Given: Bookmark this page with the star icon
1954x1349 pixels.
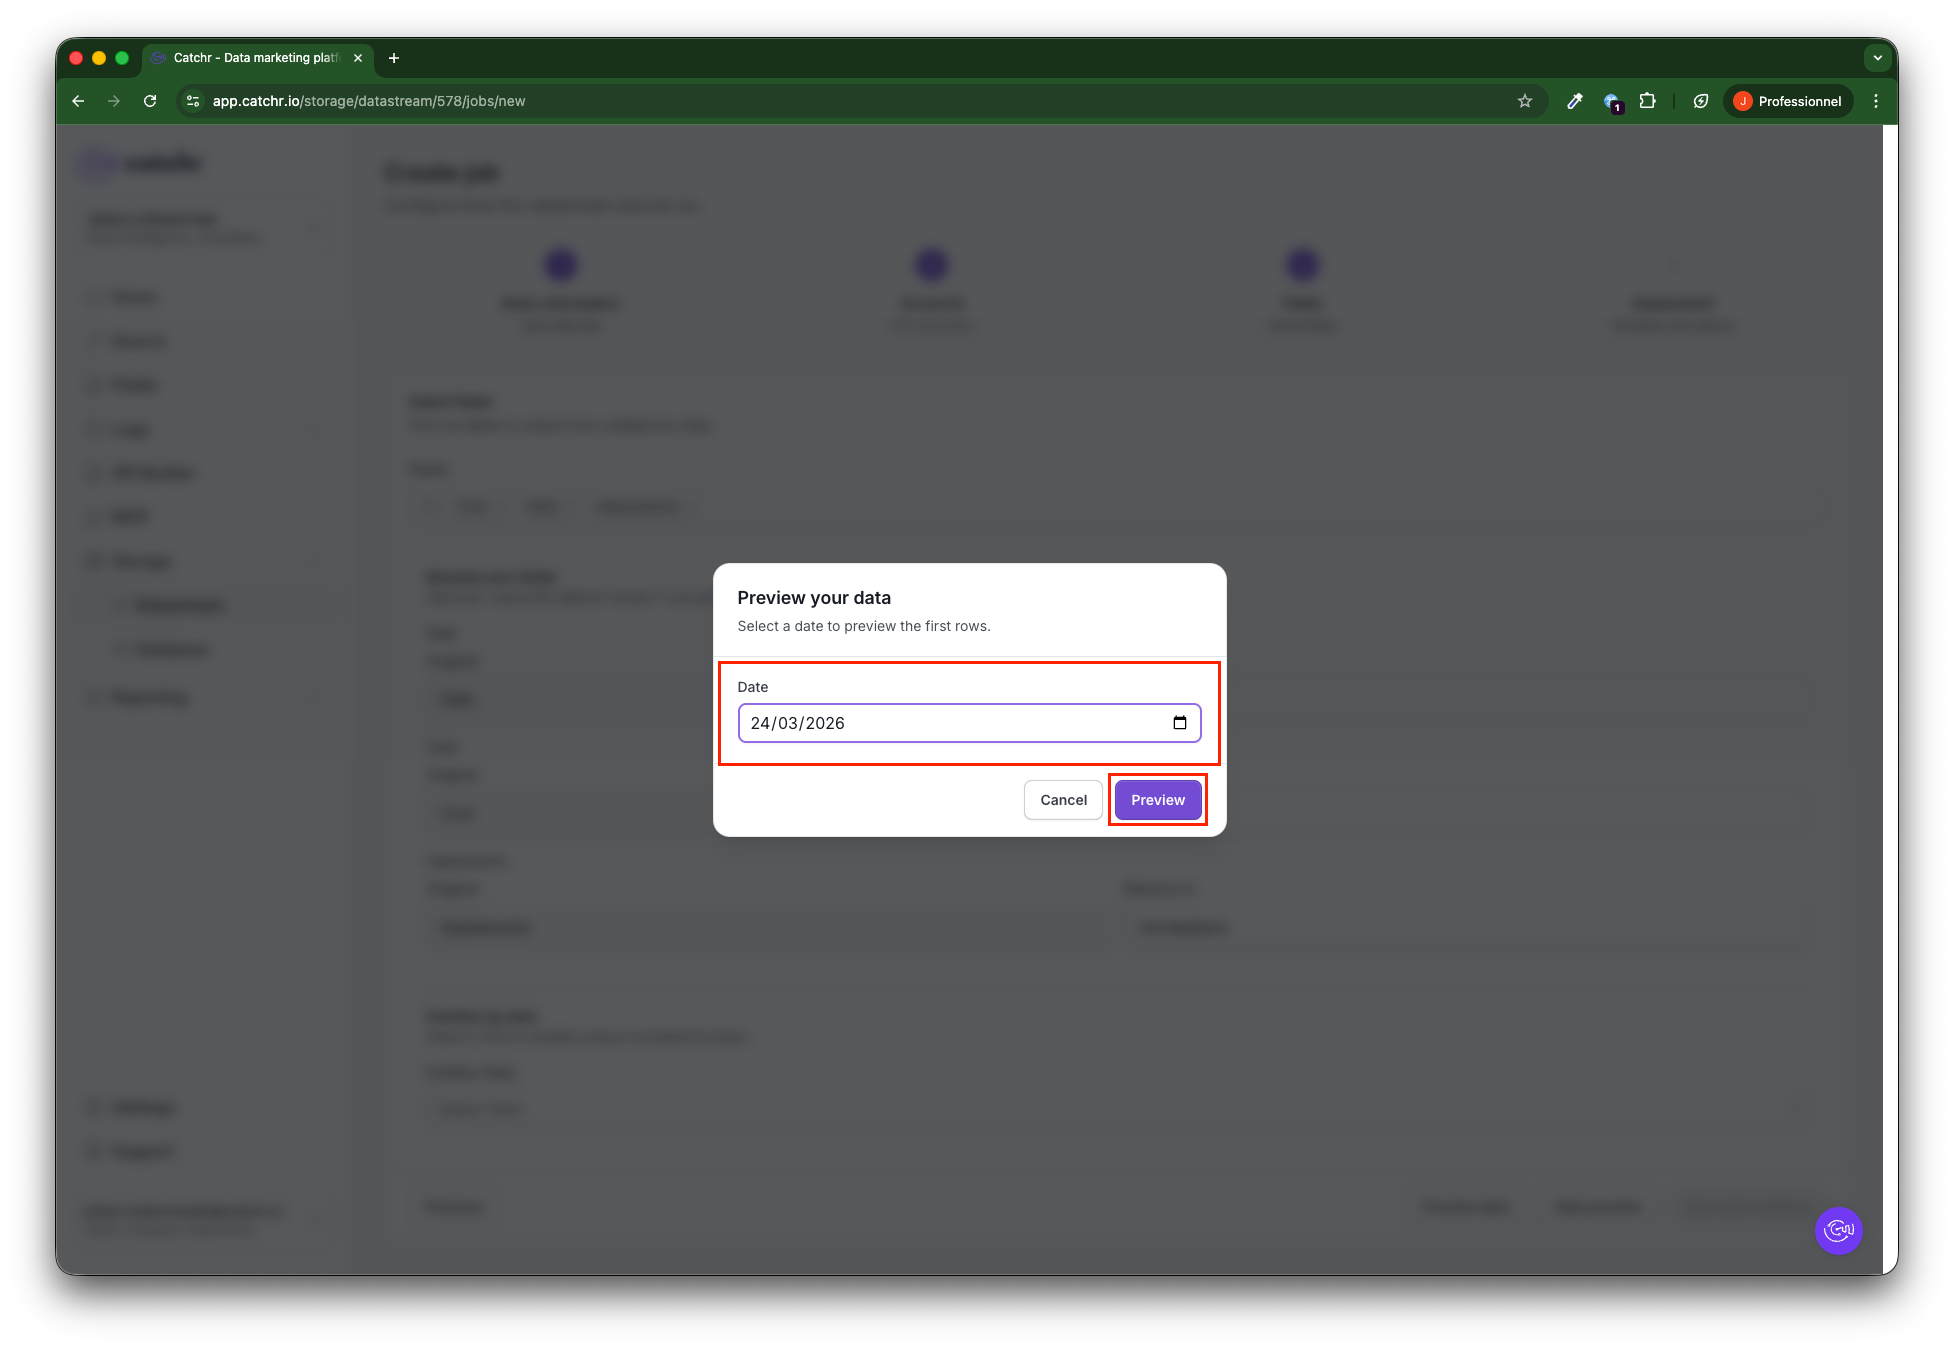Looking at the screenshot, I should coord(1525,101).
